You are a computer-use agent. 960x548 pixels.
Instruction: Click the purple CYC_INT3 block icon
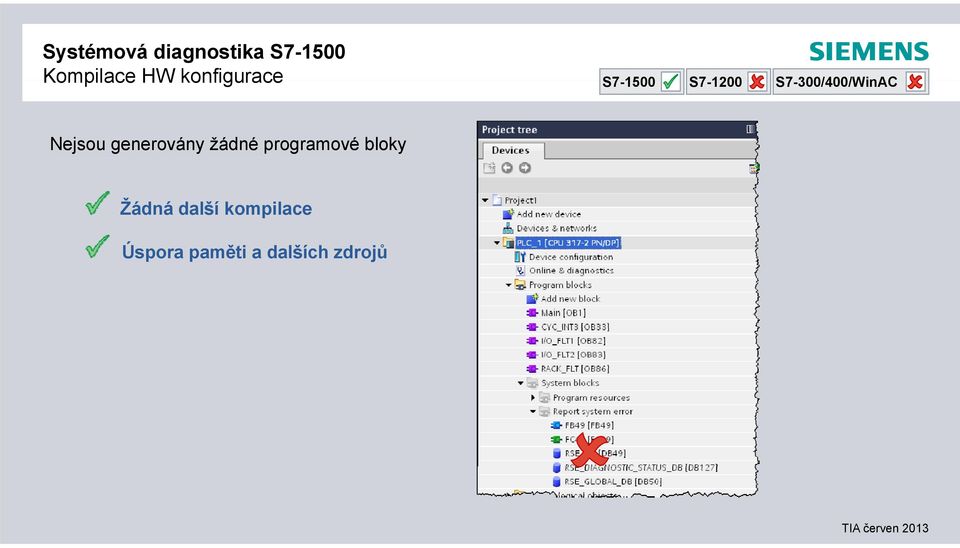(x=532, y=327)
